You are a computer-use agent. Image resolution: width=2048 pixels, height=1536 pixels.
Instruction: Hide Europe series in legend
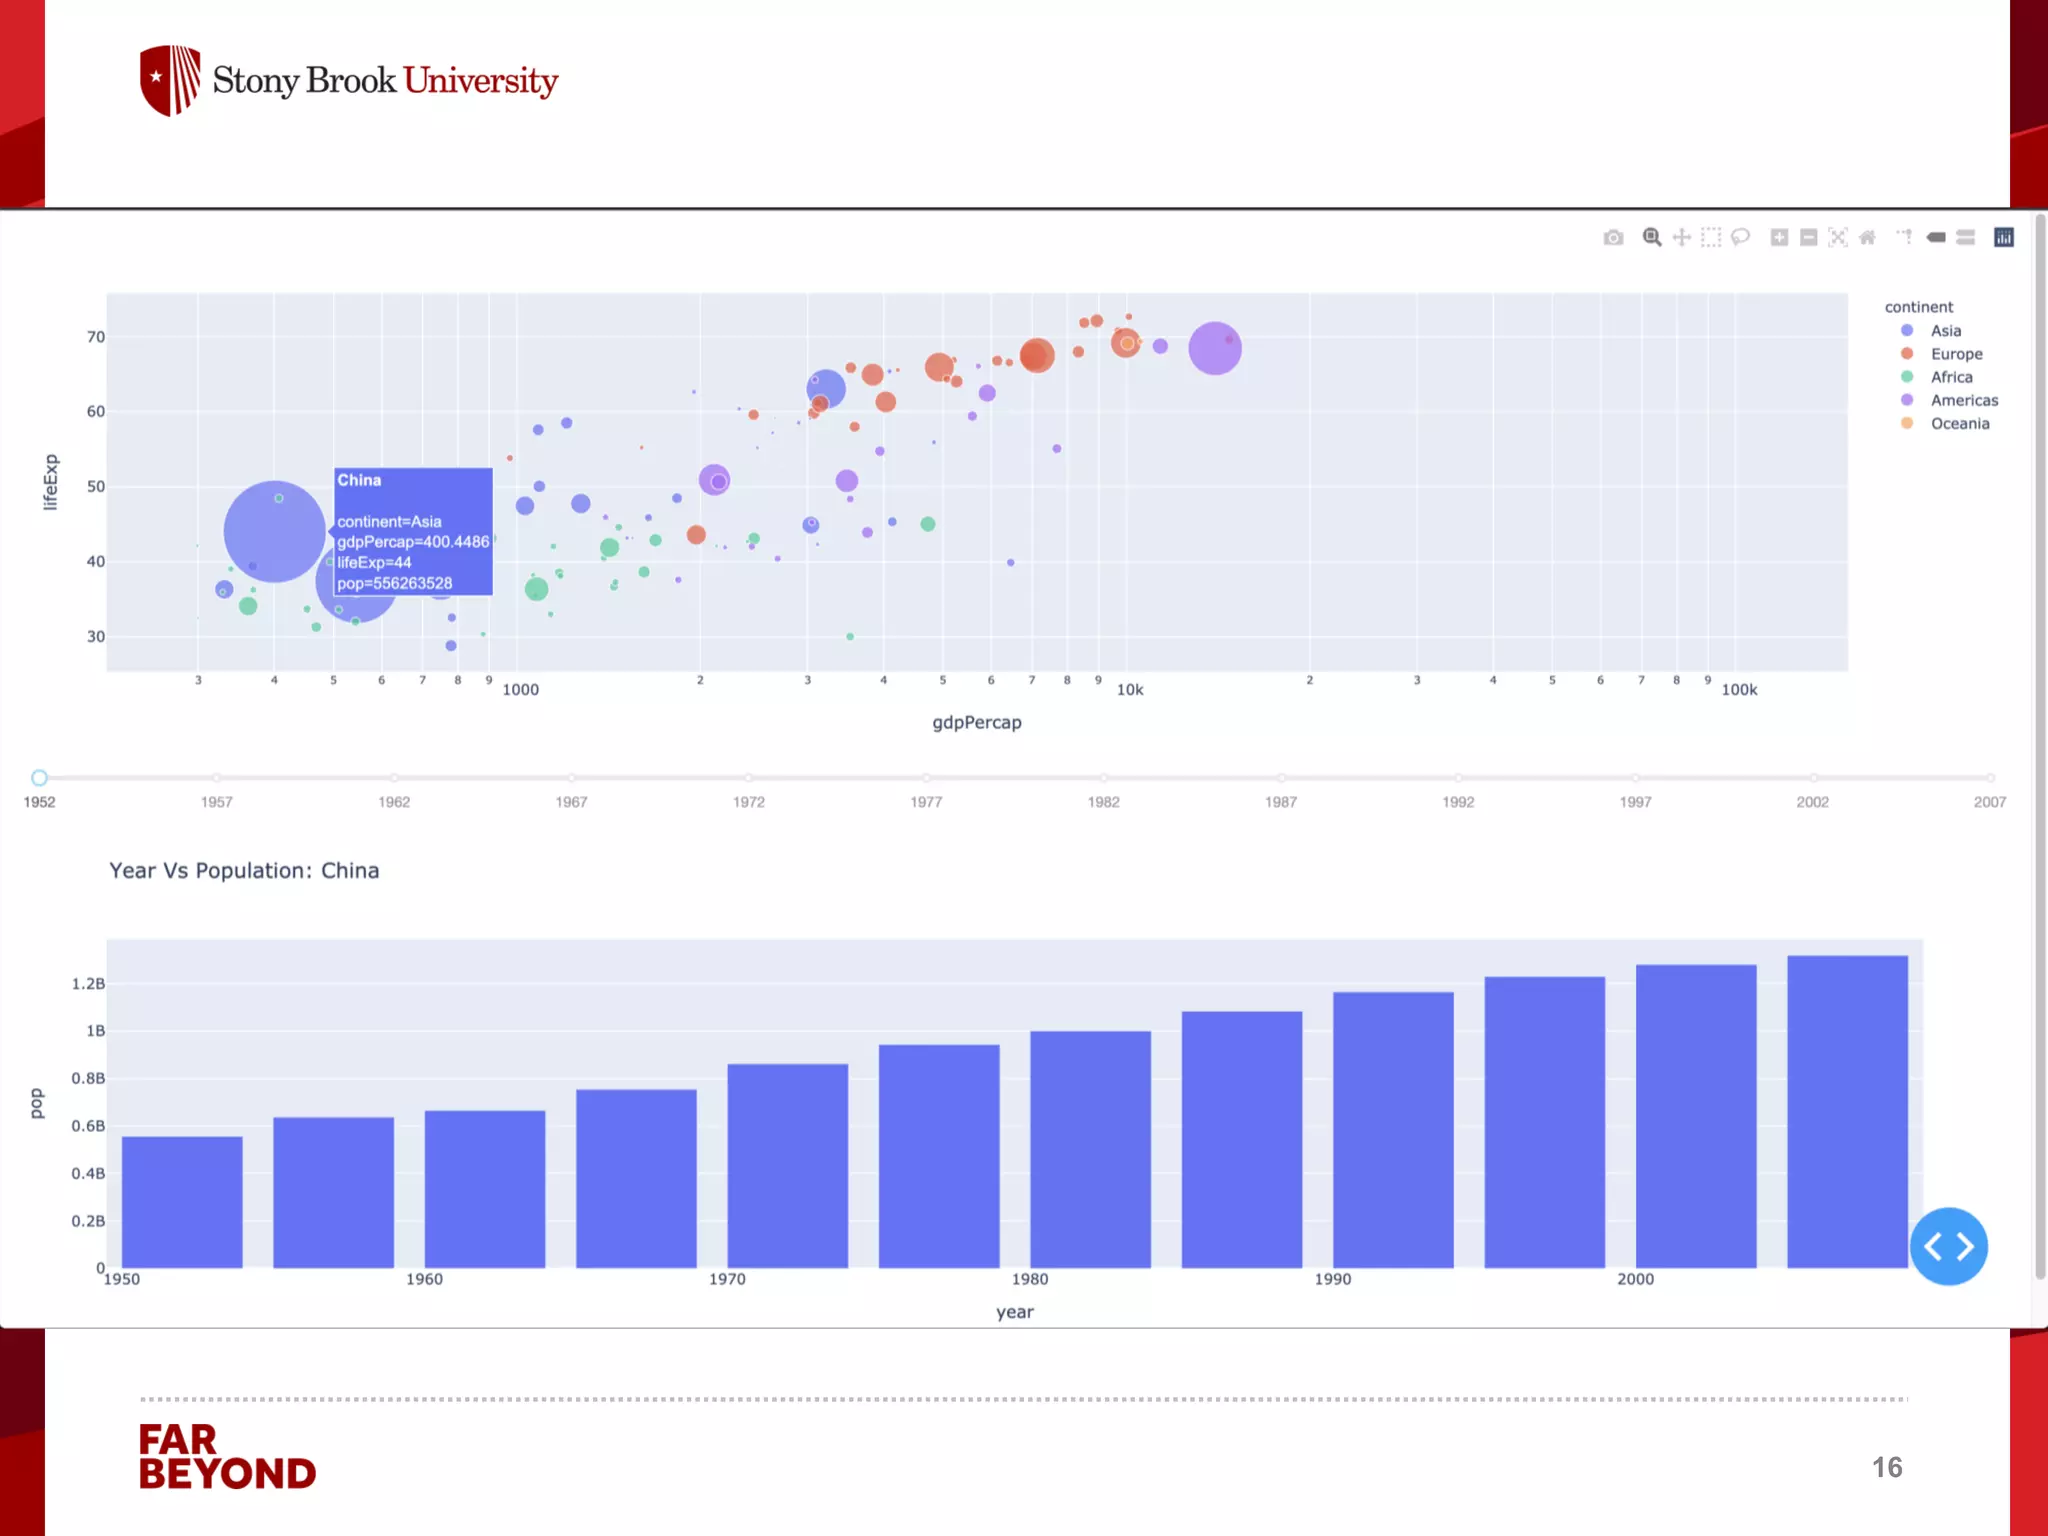1955,354
